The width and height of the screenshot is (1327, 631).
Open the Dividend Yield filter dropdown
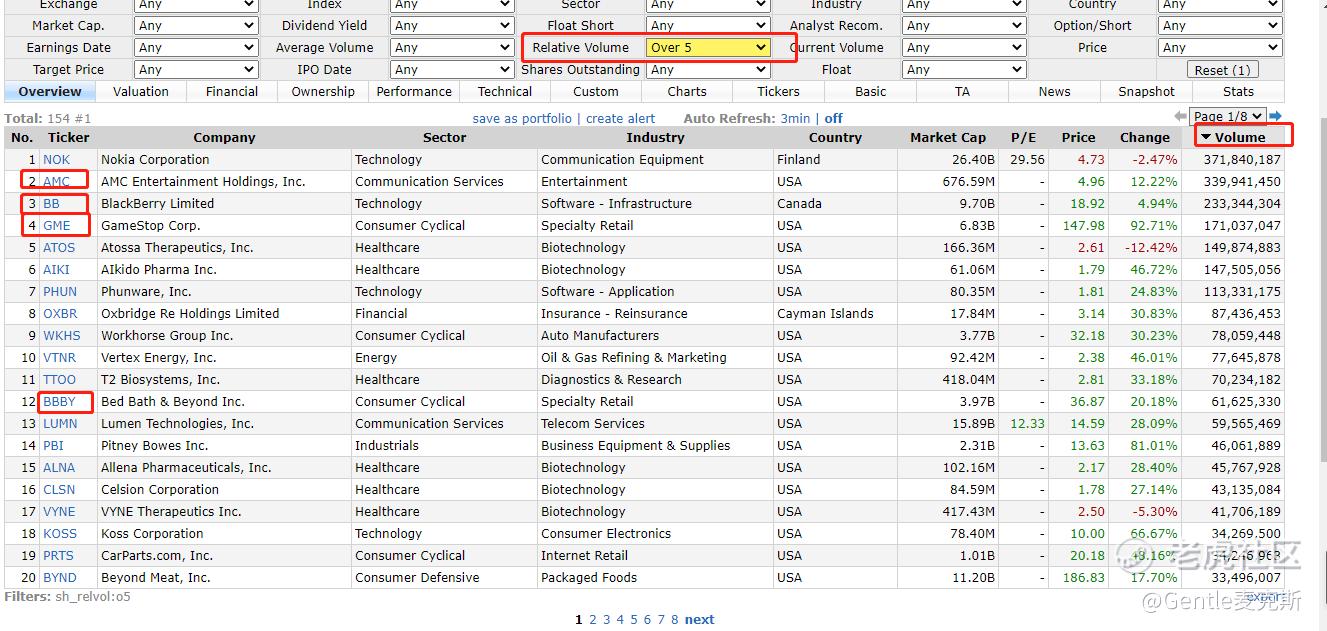[x=452, y=25]
